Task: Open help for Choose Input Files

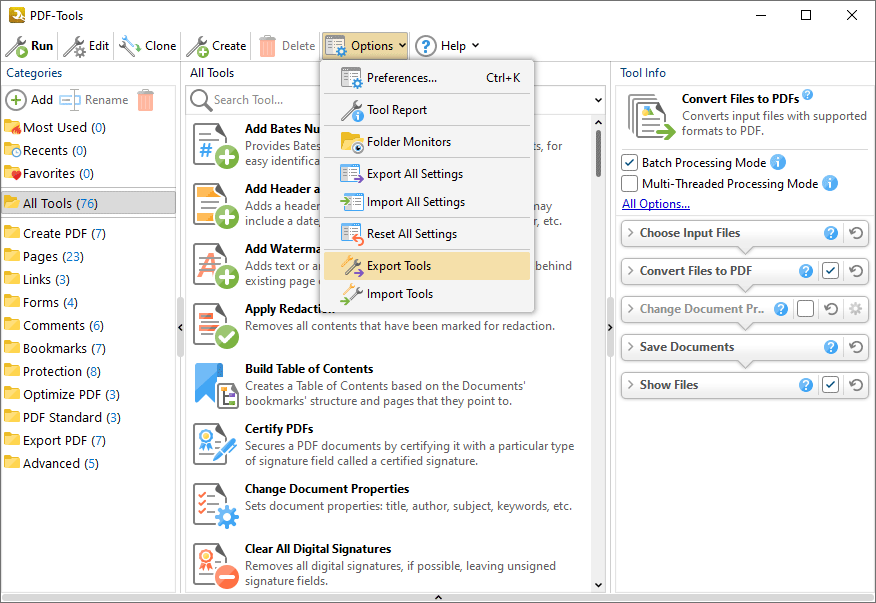Action: [831, 233]
